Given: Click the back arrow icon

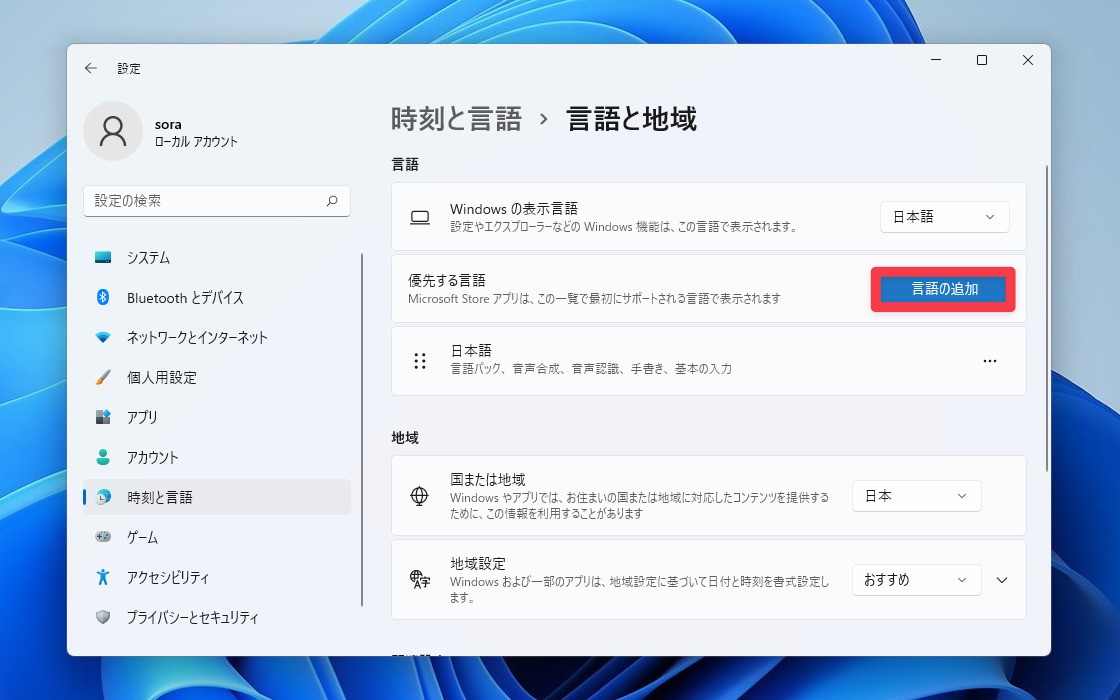Looking at the screenshot, I should pyautogui.click(x=91, y=68).
